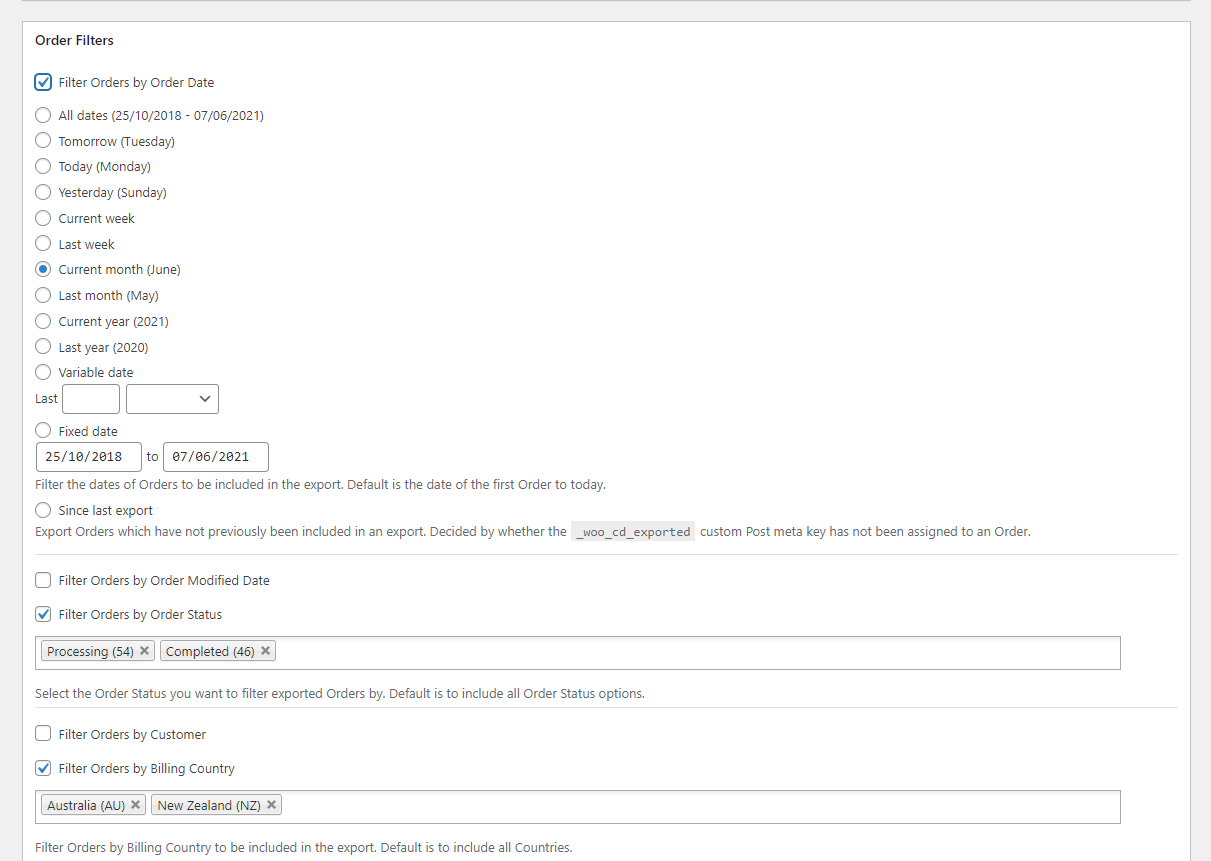The width and height of the screenshot is (1211, 861).
Task: Remove the Processing (54) status tag
Action: (x=144, y=651)
